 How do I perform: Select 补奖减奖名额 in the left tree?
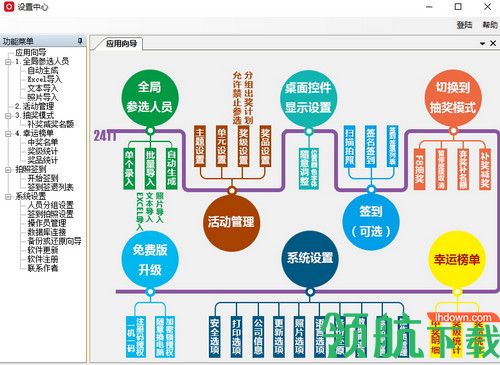click(x=51, y=124)
